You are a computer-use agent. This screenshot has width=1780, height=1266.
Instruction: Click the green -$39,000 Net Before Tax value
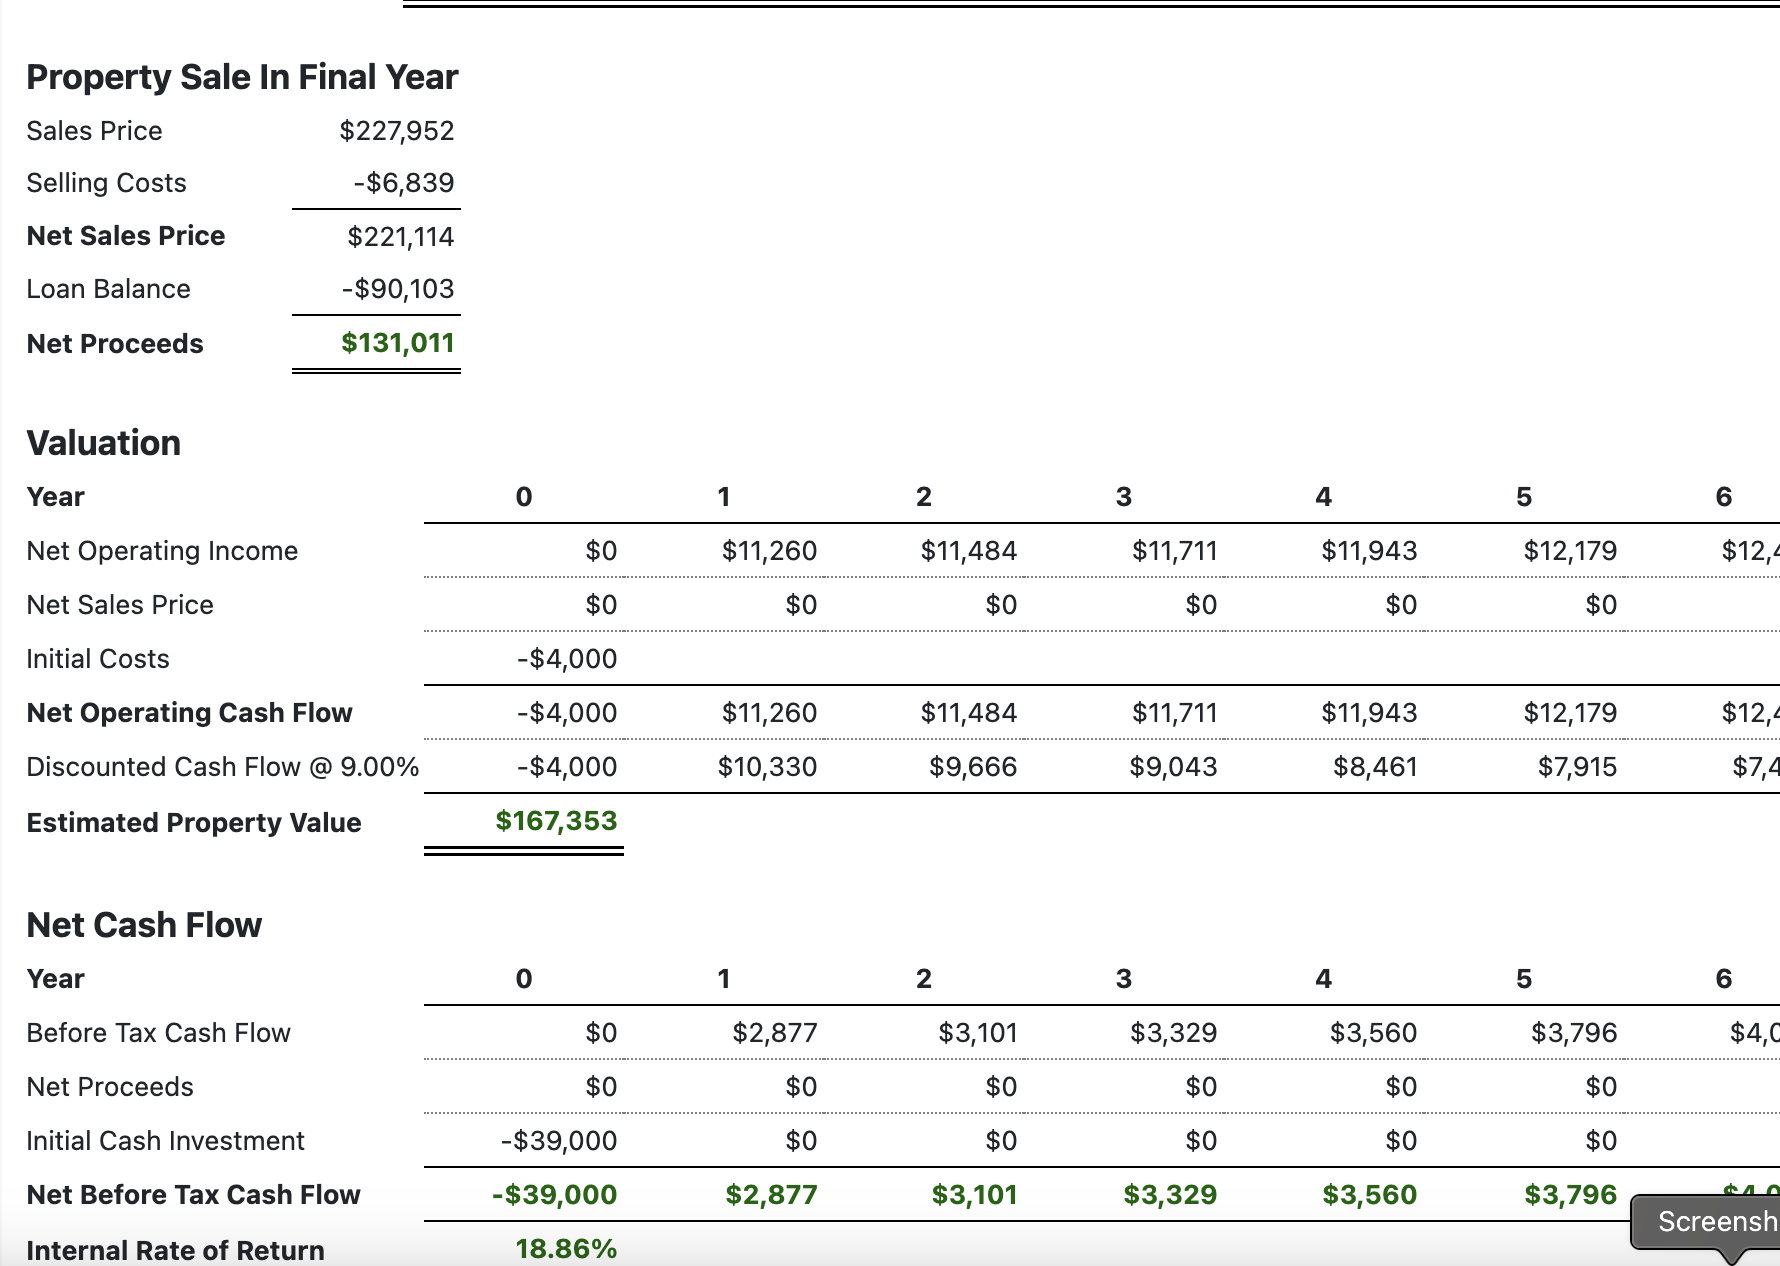pyautogui.click(x=554, y=1195)
